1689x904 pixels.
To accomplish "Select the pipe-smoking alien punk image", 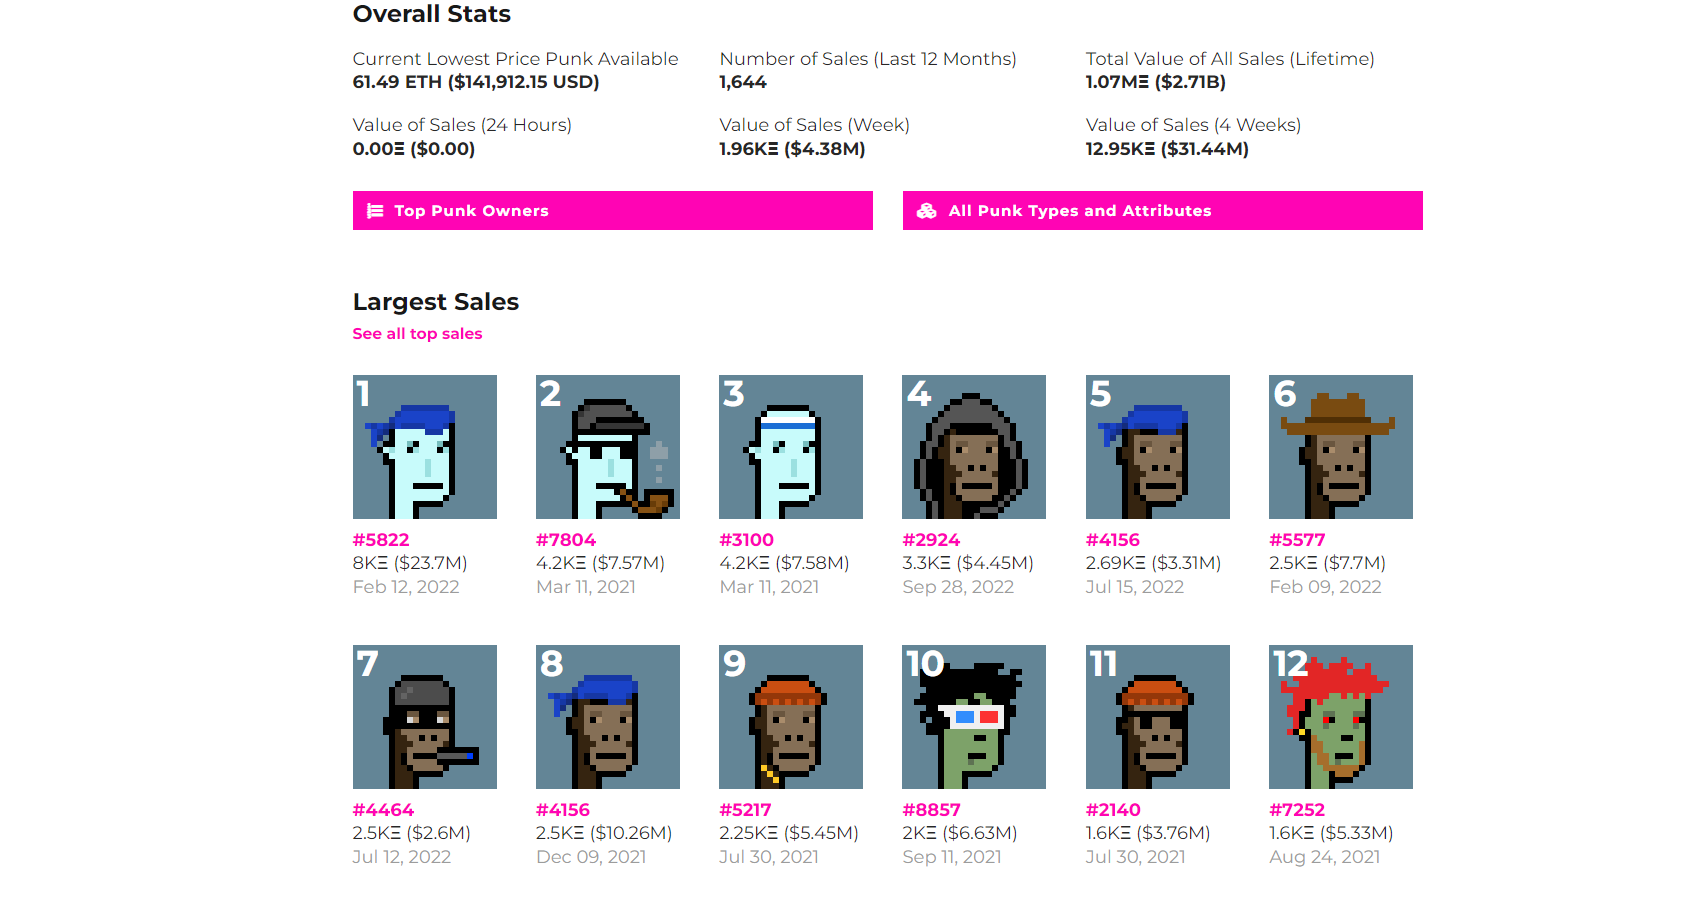I will pyautogui.click(x=608, y=447).
